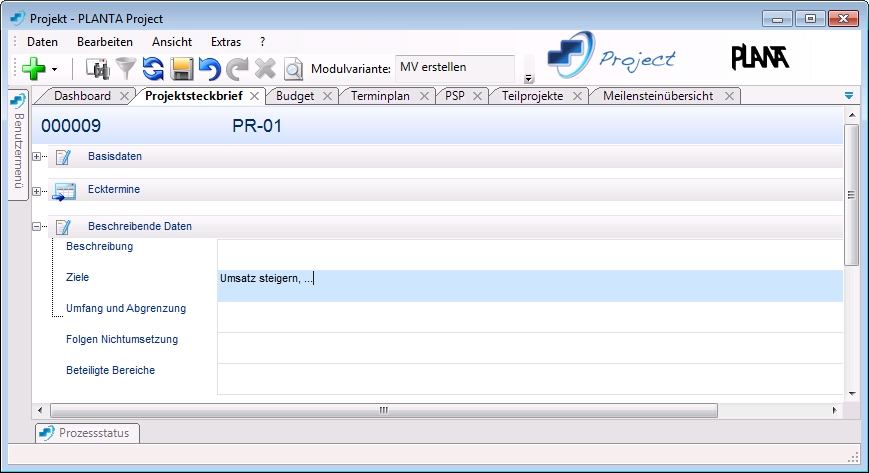The height and width of the screenshot is (473, 869).
Task: Click the Beschreibende Daten heading
Action: tap(140, 226)
